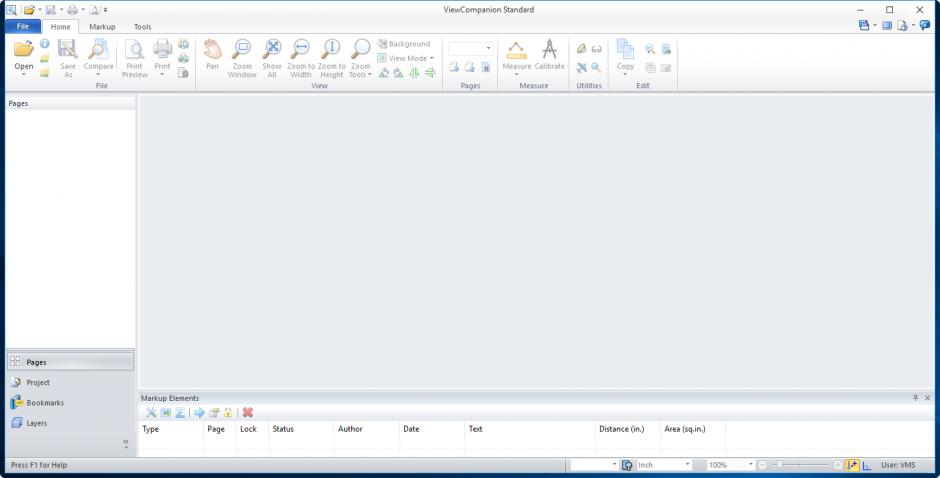
Task: Expand the navigation pane chevron under Layers
Action: click(126, 444)
